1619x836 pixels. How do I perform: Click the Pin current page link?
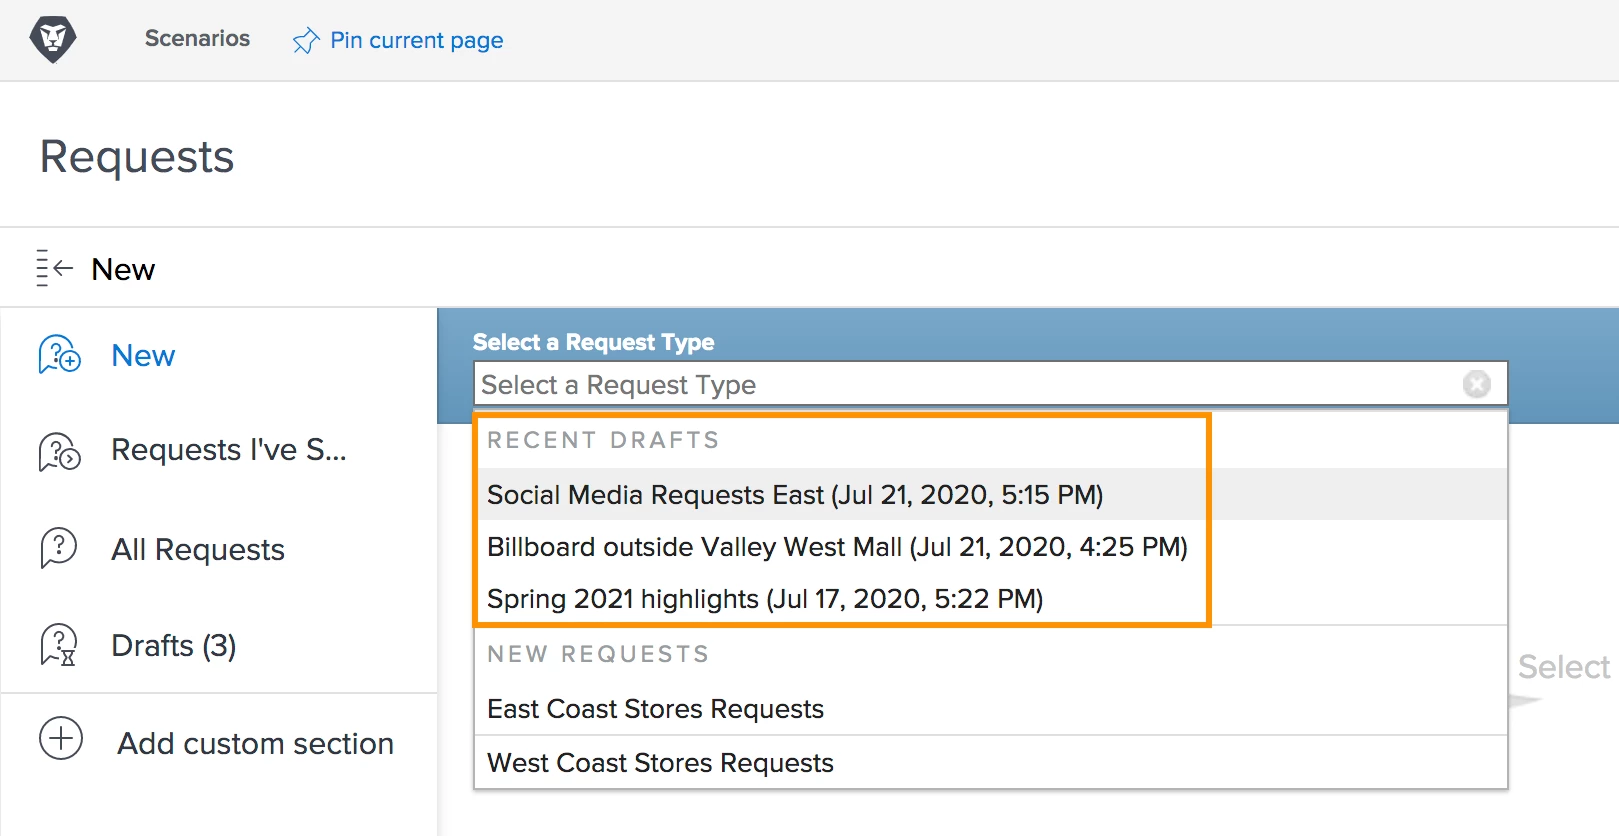416,41
